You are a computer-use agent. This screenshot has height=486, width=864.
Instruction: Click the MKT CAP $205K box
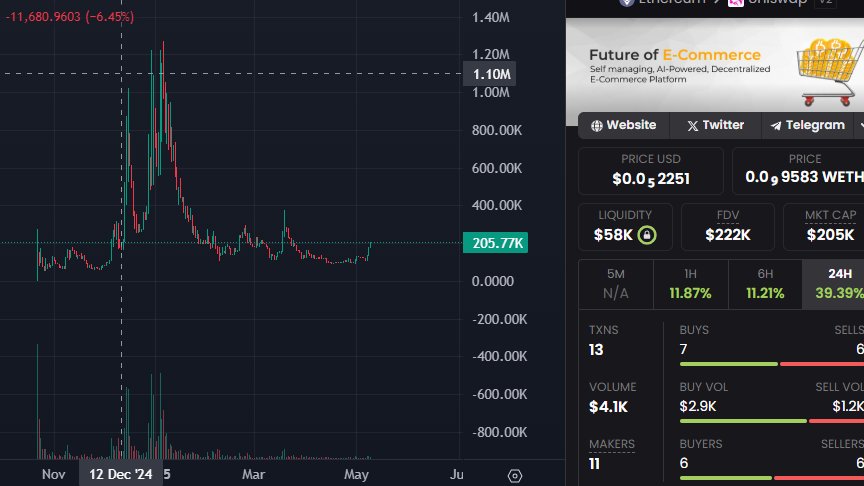(x=824, y=227)
